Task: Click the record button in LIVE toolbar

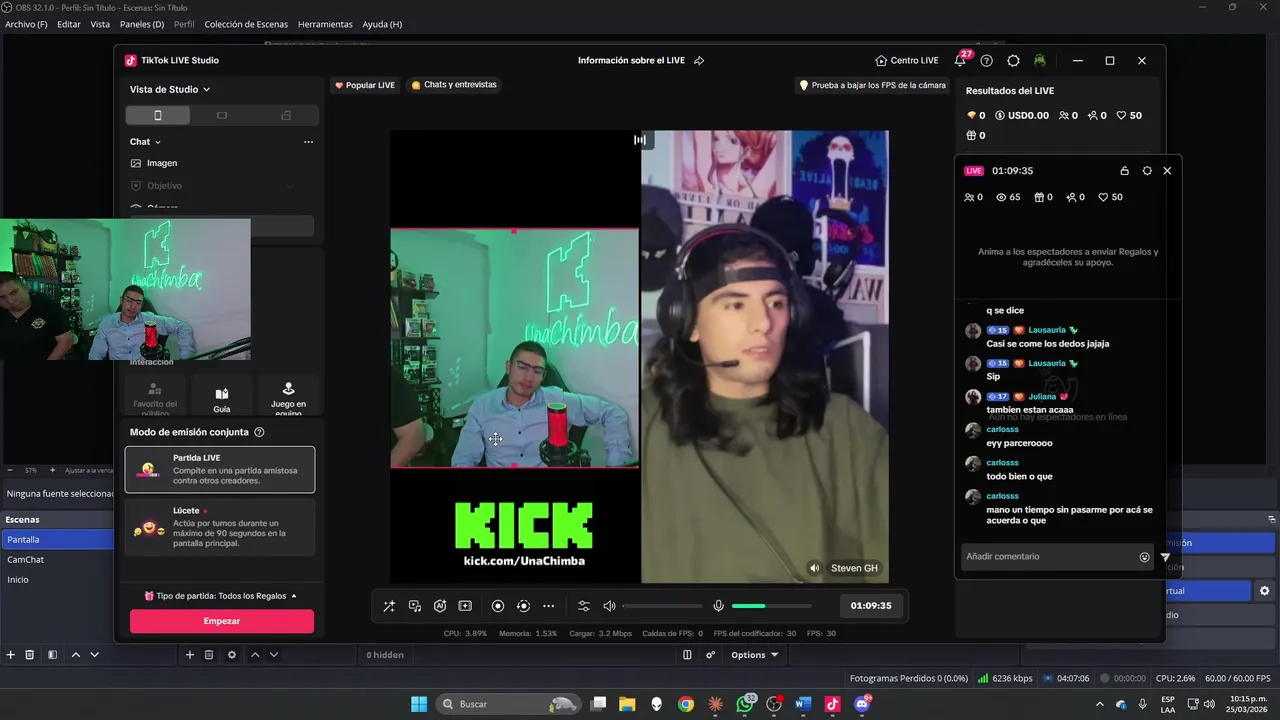Action: [x=498, y=606]
